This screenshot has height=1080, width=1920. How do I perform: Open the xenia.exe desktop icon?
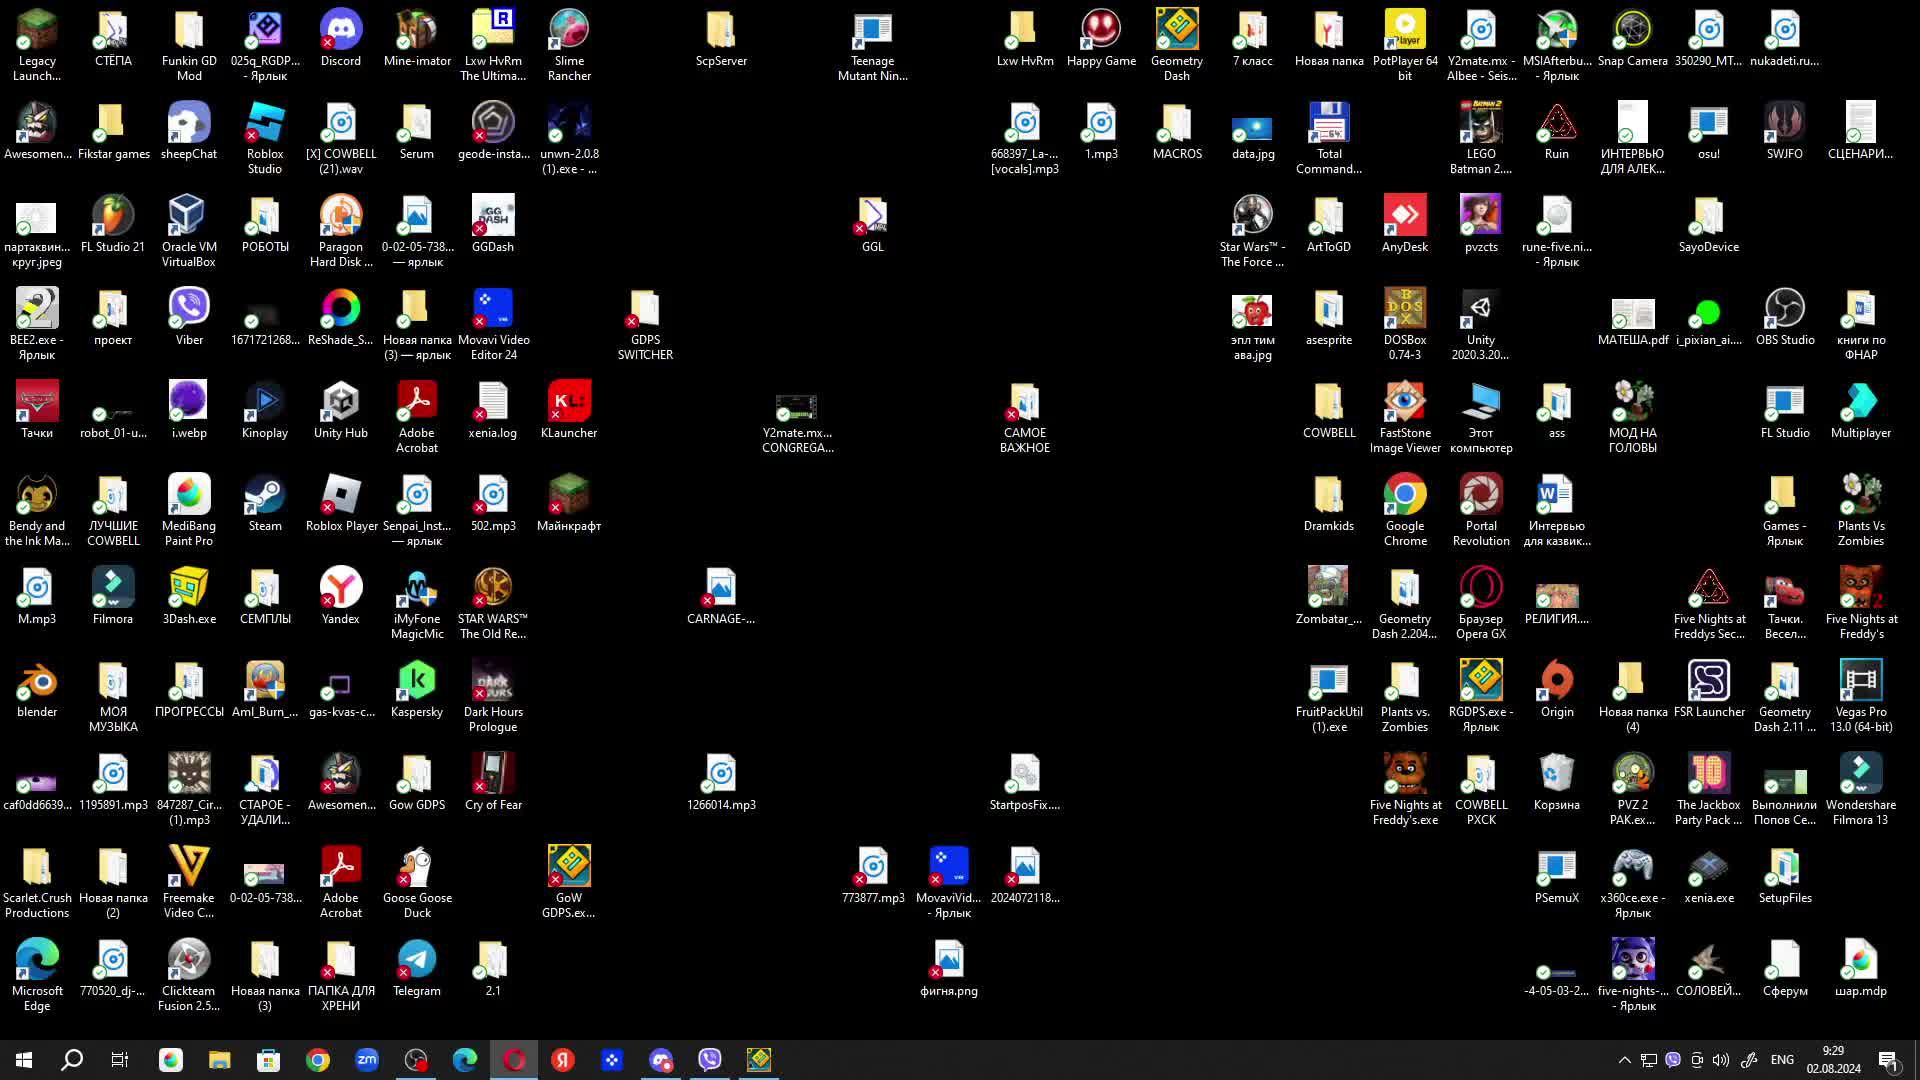[1709, 875]
